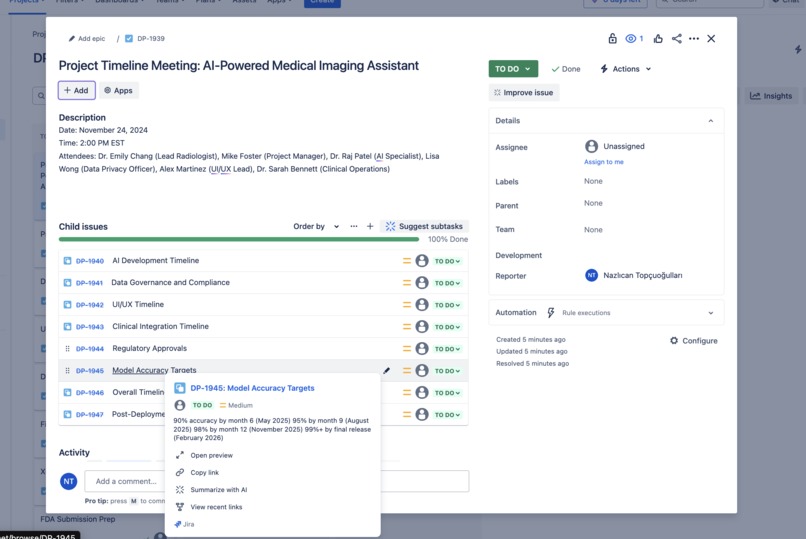This screenshot has height=539, width=806.
Task: Open DP-1943 issue link
Action: (x=90, y=327)
